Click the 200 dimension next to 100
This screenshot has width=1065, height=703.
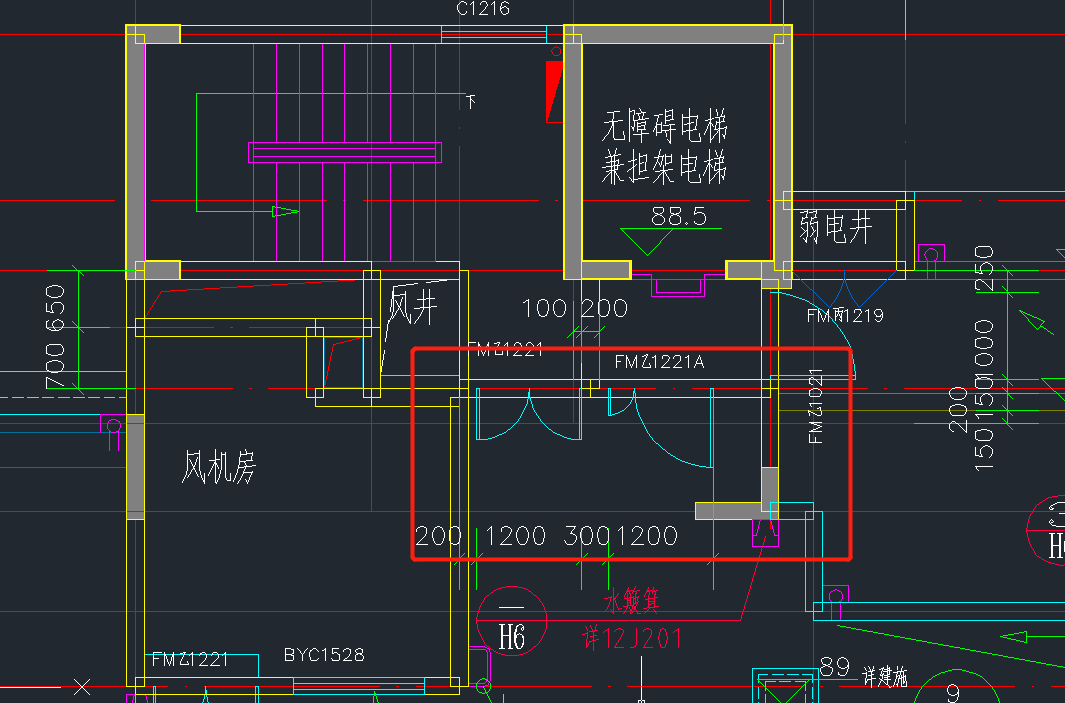point(604,308)
